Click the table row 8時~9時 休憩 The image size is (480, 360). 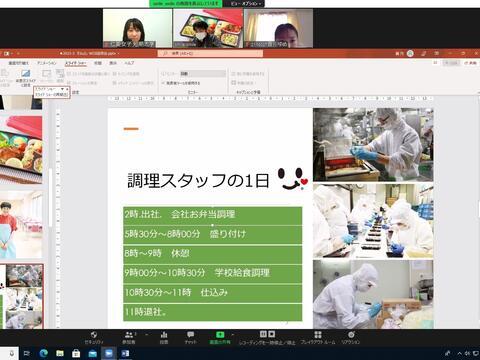[213, 254]
